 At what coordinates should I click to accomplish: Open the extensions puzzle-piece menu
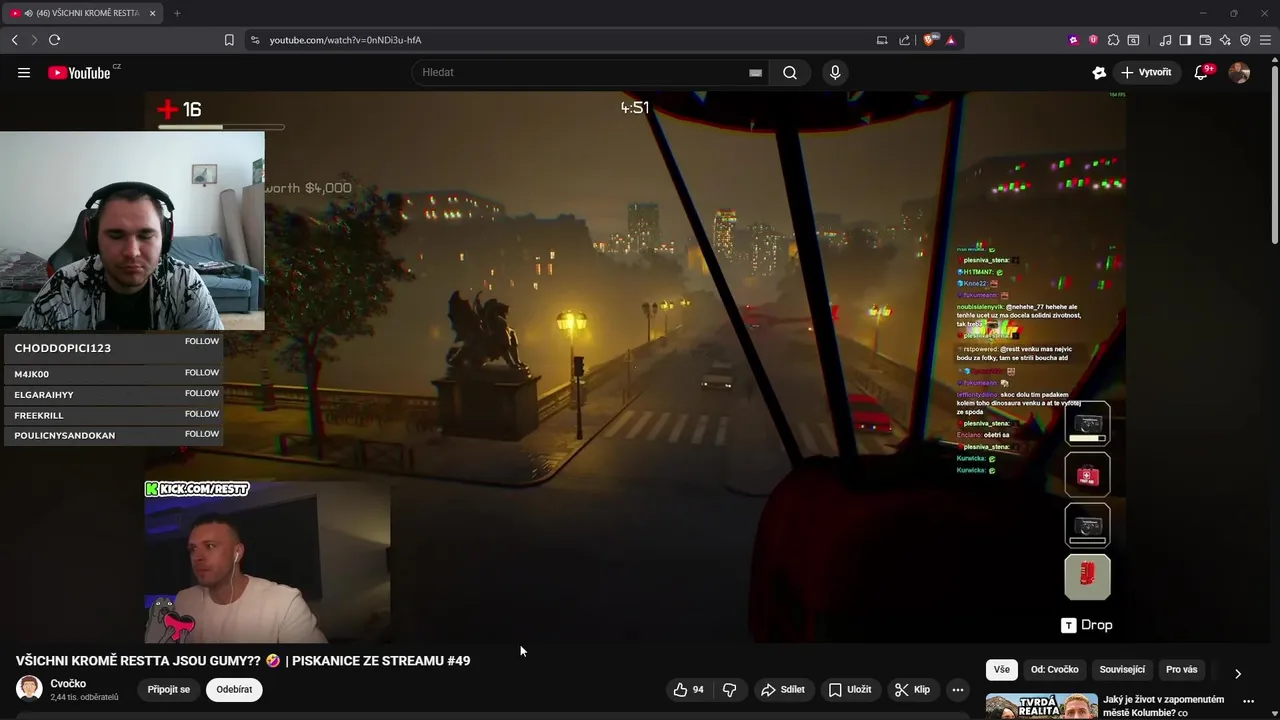point(1113,40)
